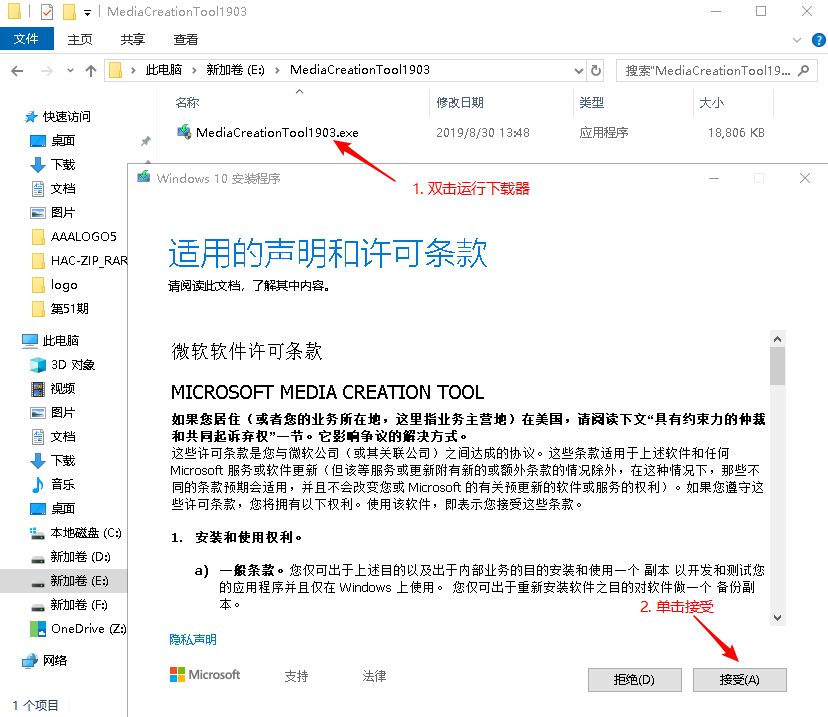Click the MediaCreationTool1903.exe file icon
The image size is (828, 717).
click(x=184, y=131)
